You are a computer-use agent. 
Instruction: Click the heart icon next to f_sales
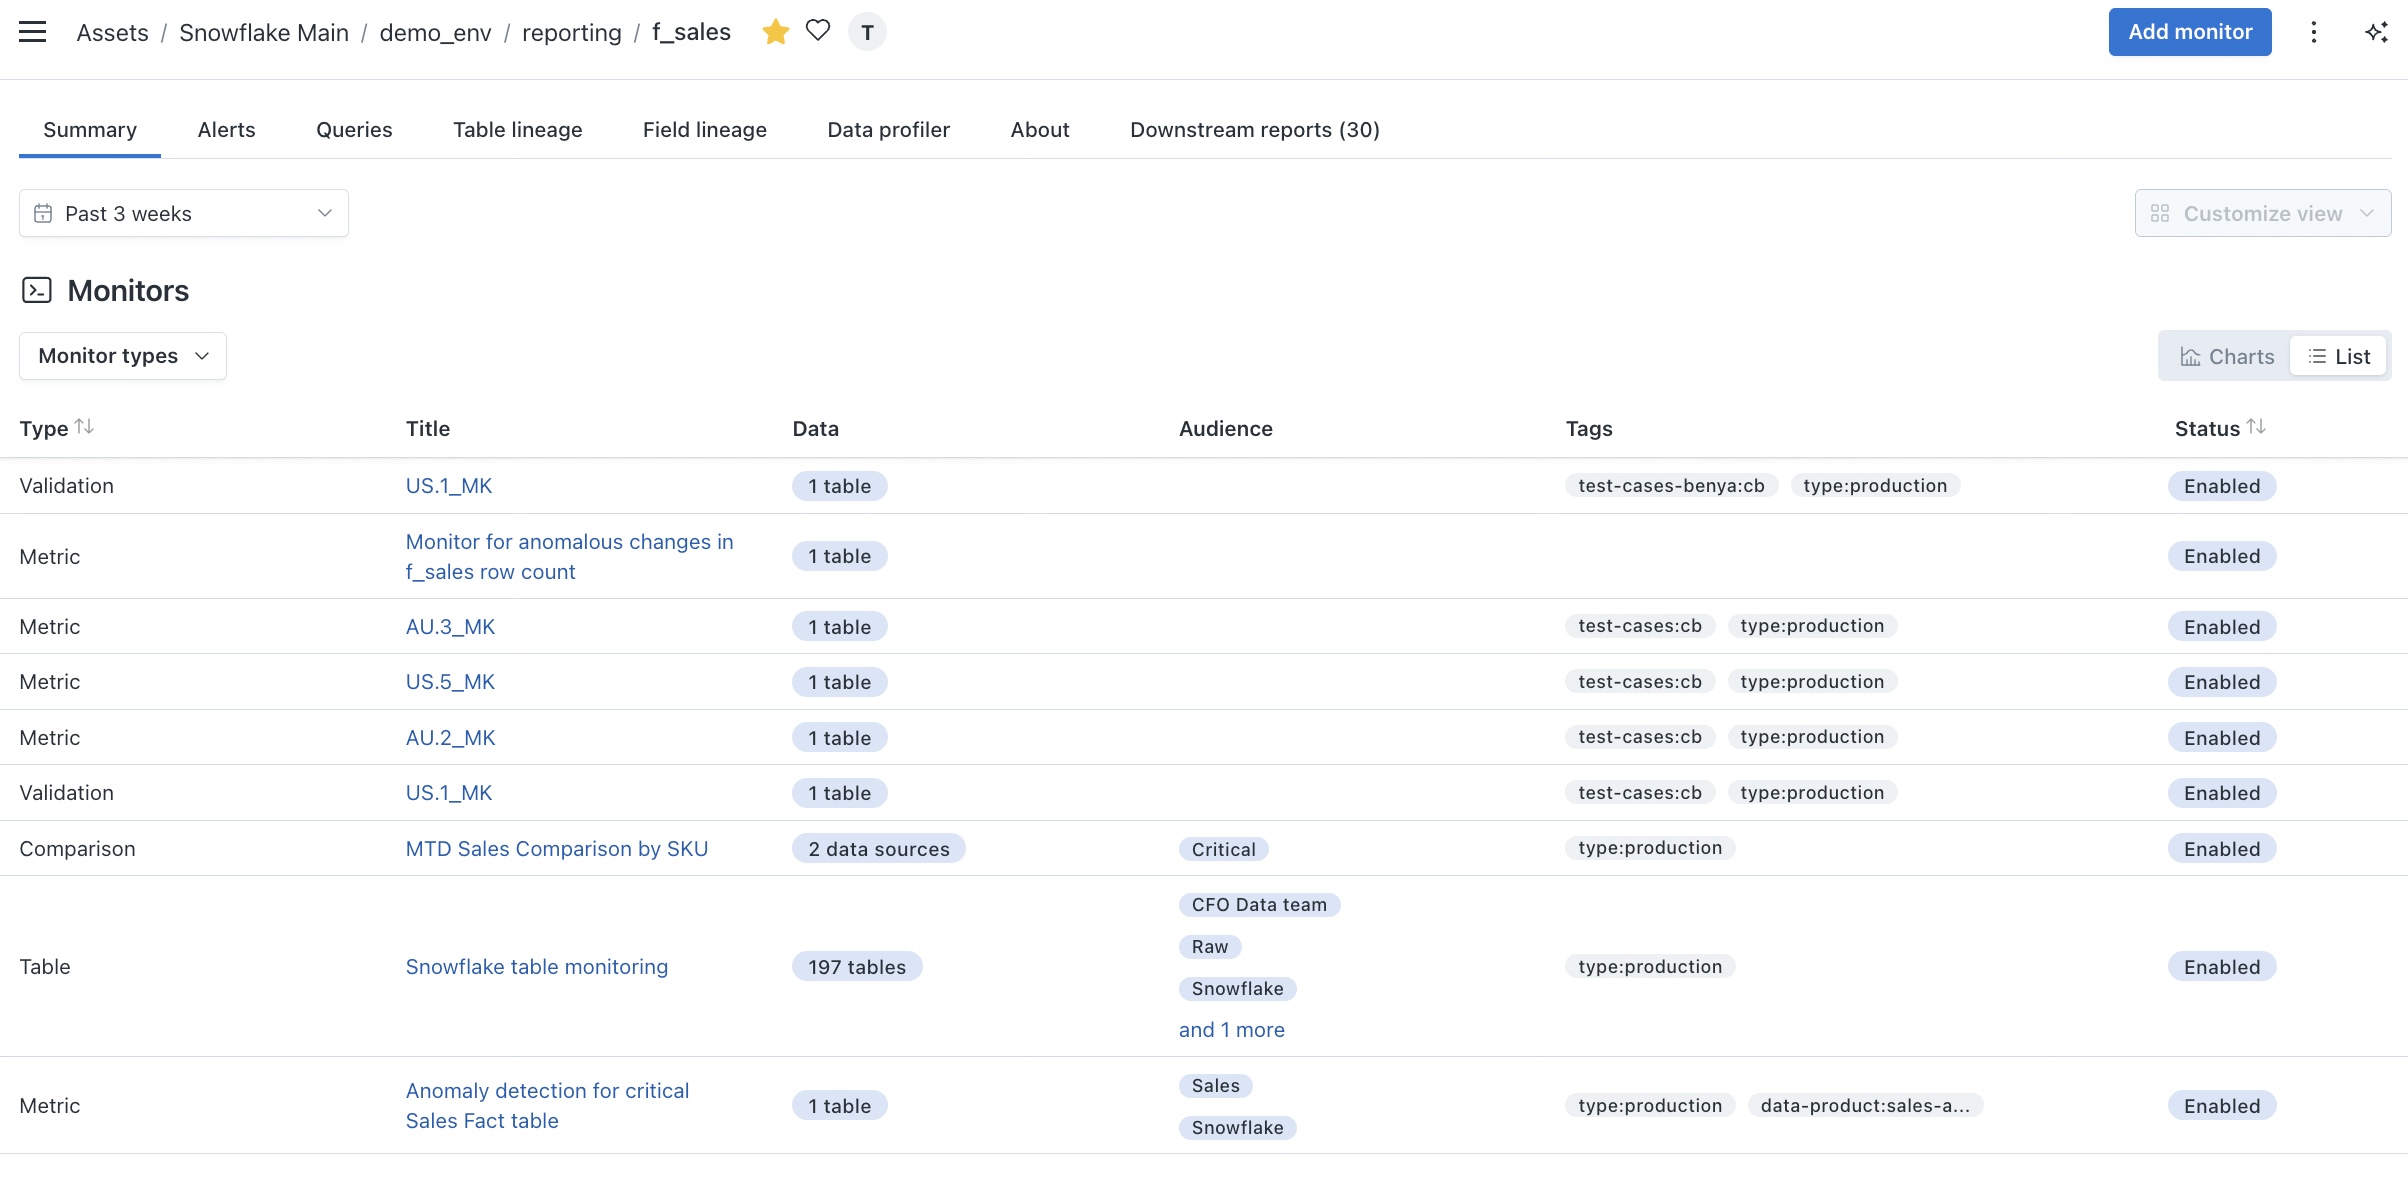(818, 31)
